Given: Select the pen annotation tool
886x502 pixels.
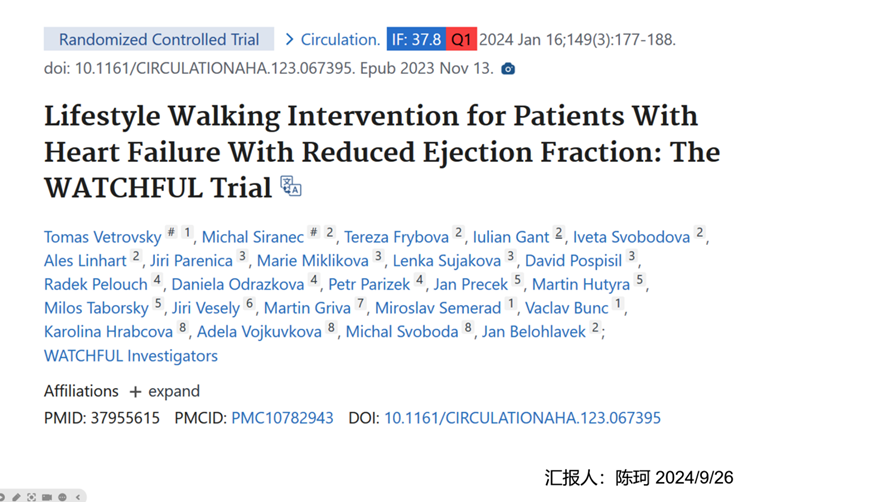Looking at the screenshot, I should 17,497.
